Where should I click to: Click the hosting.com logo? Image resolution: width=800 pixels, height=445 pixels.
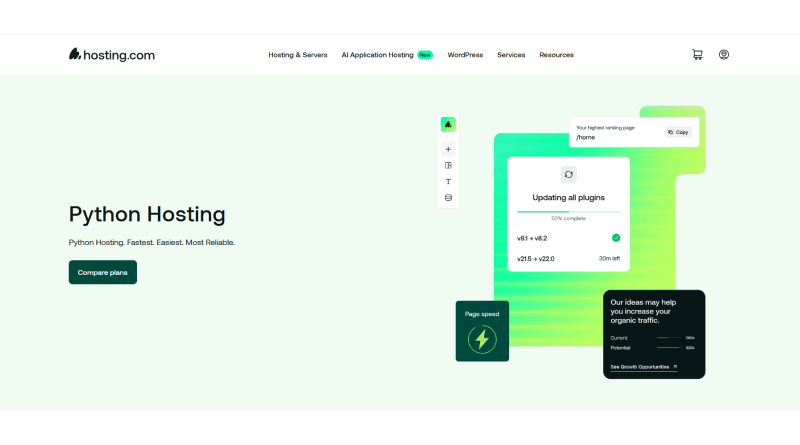coord(112,55)
